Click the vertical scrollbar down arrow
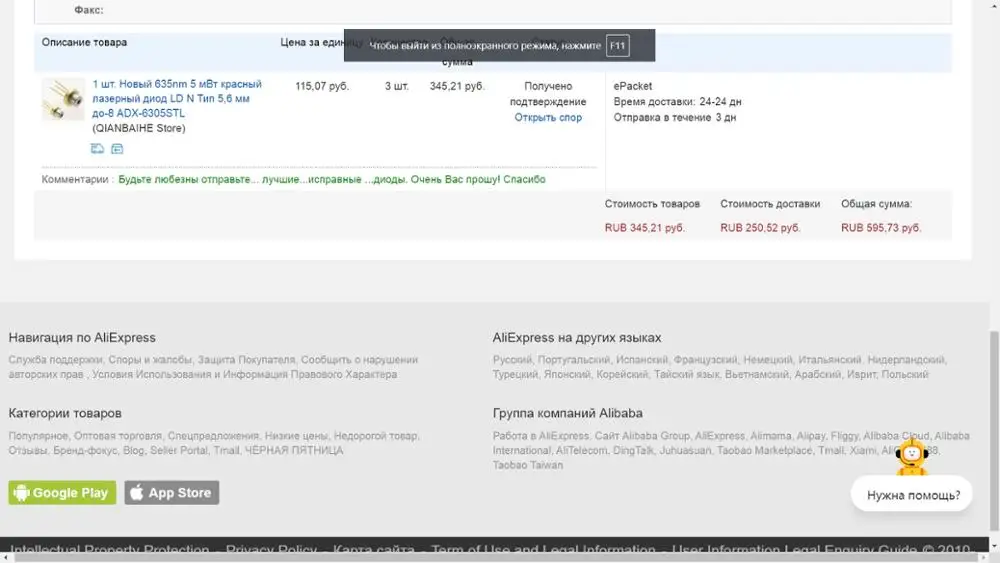 [x=994, y=546]
